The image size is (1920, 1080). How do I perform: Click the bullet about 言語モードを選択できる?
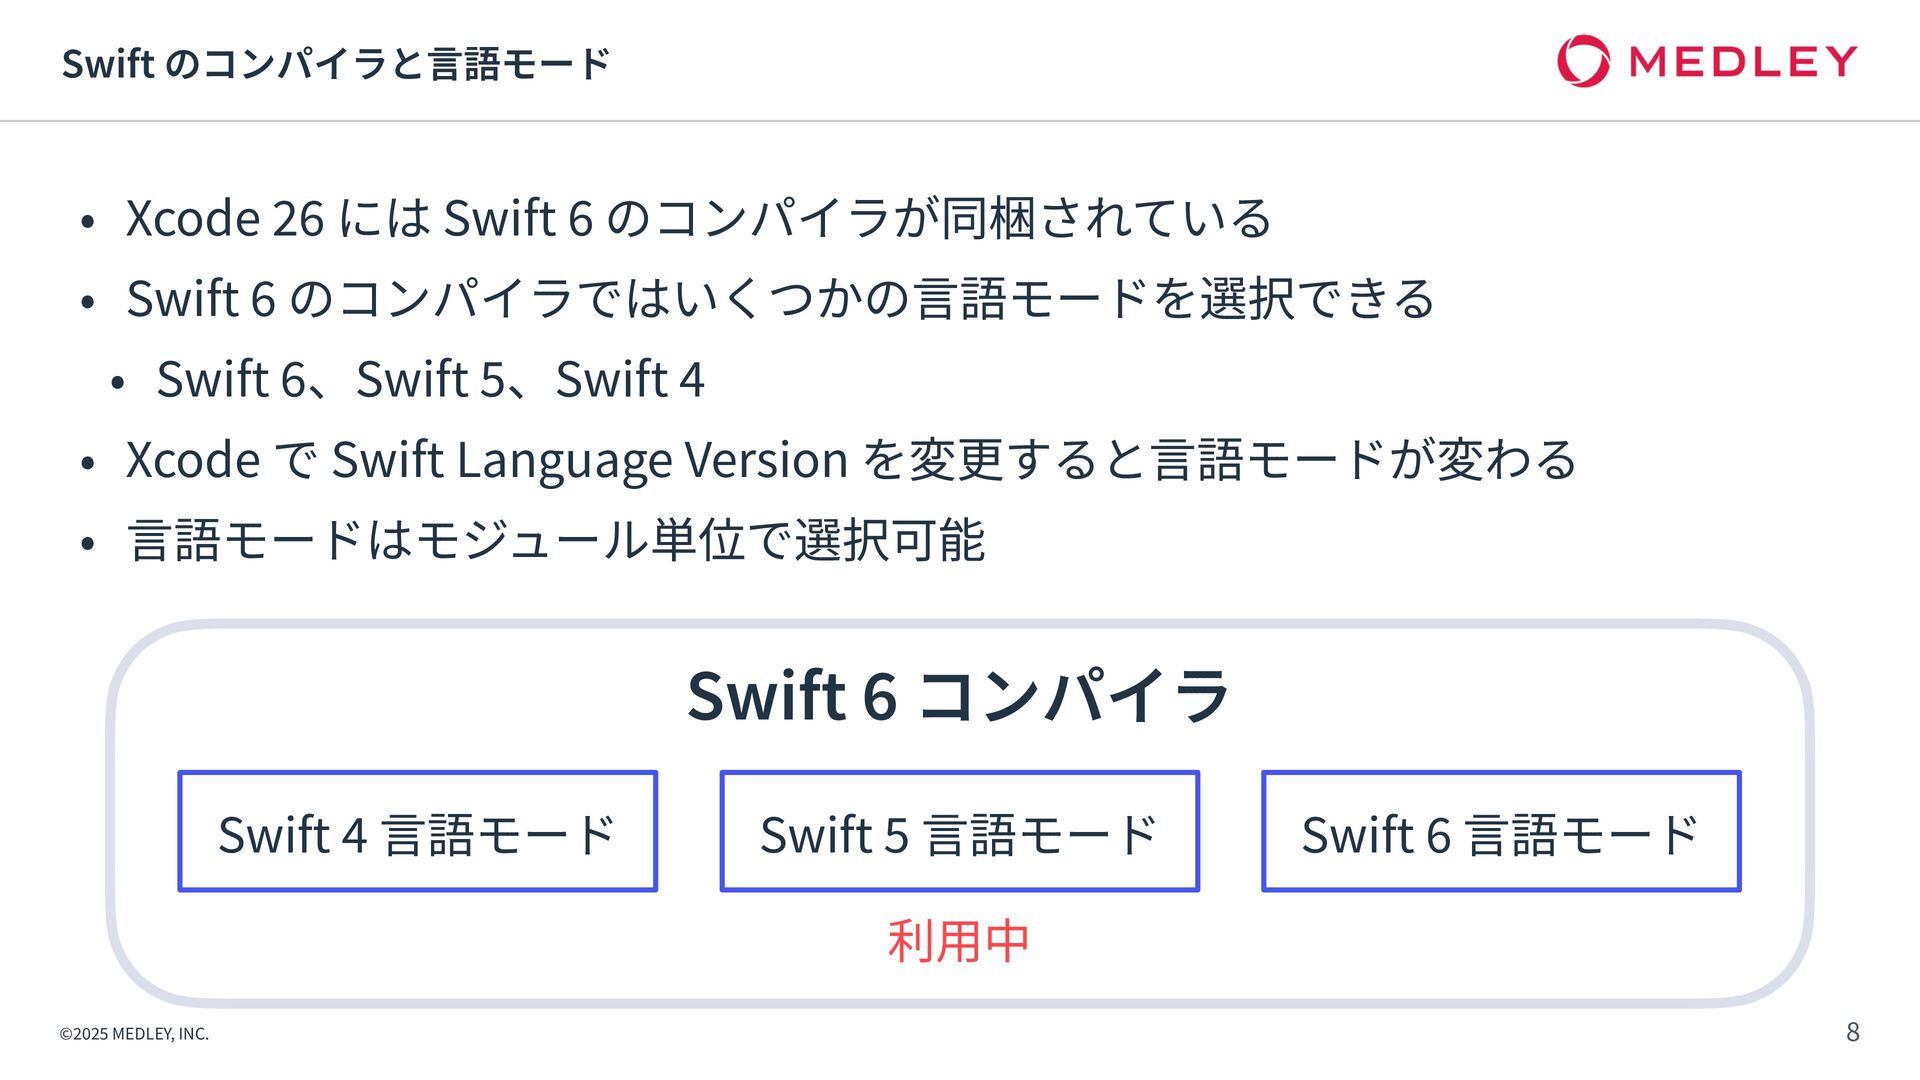click(780, 299)
